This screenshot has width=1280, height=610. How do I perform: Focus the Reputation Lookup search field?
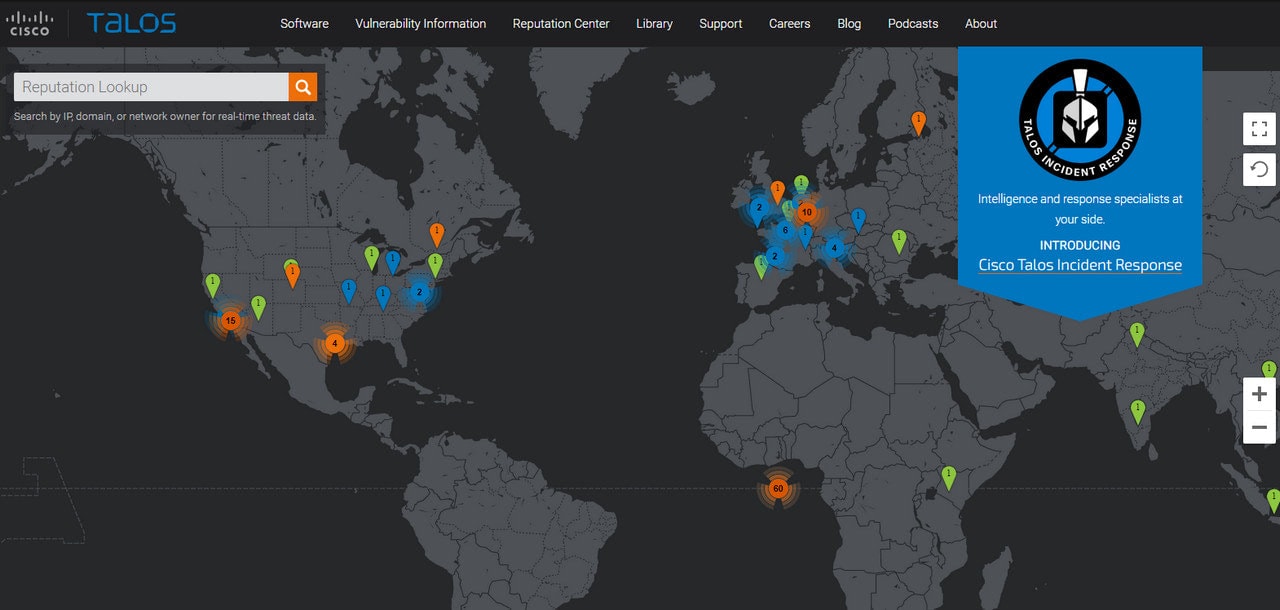(151, 87)
